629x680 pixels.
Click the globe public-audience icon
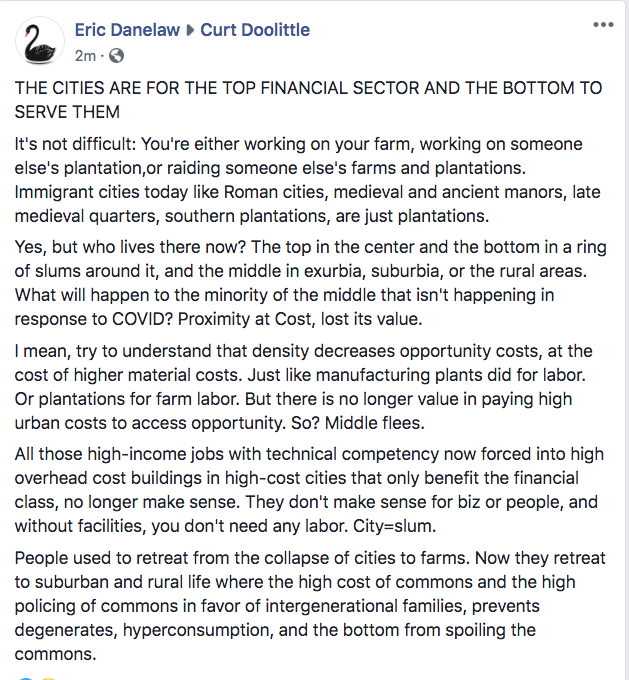(x=115, y=55)
